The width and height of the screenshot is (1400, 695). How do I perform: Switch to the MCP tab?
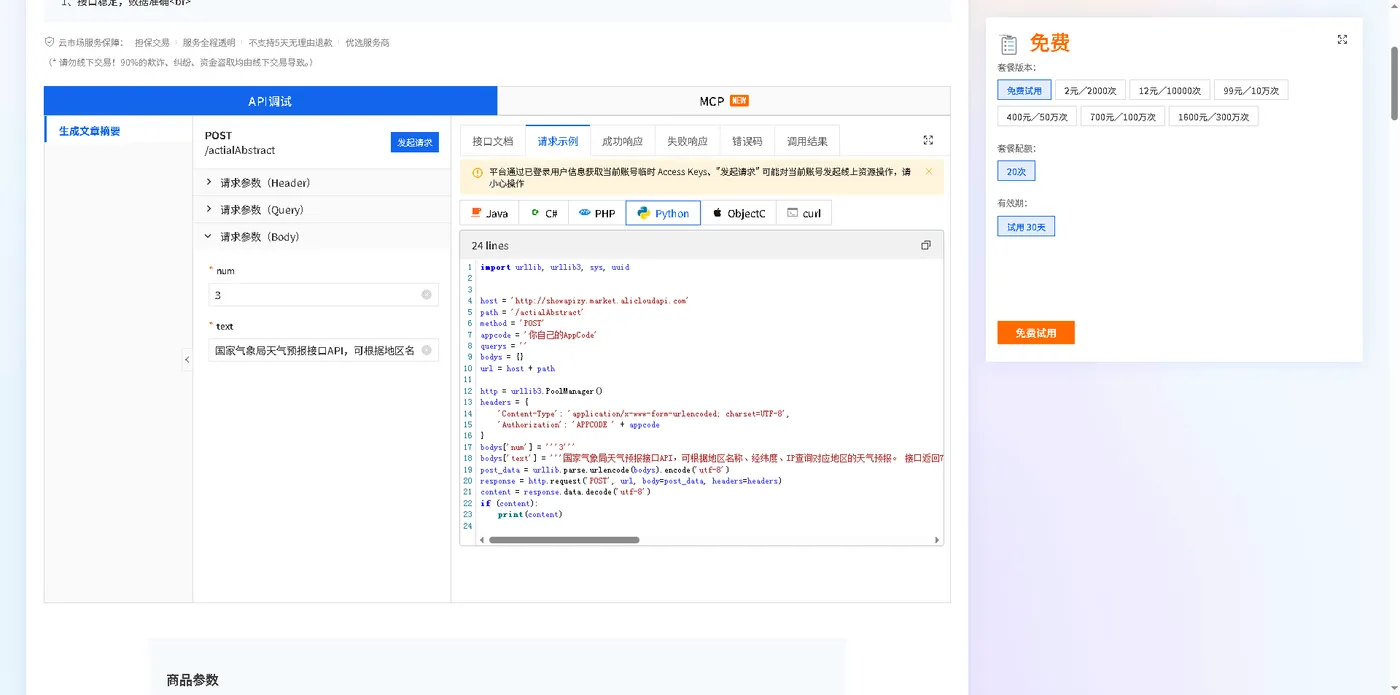tap(723, 101)
